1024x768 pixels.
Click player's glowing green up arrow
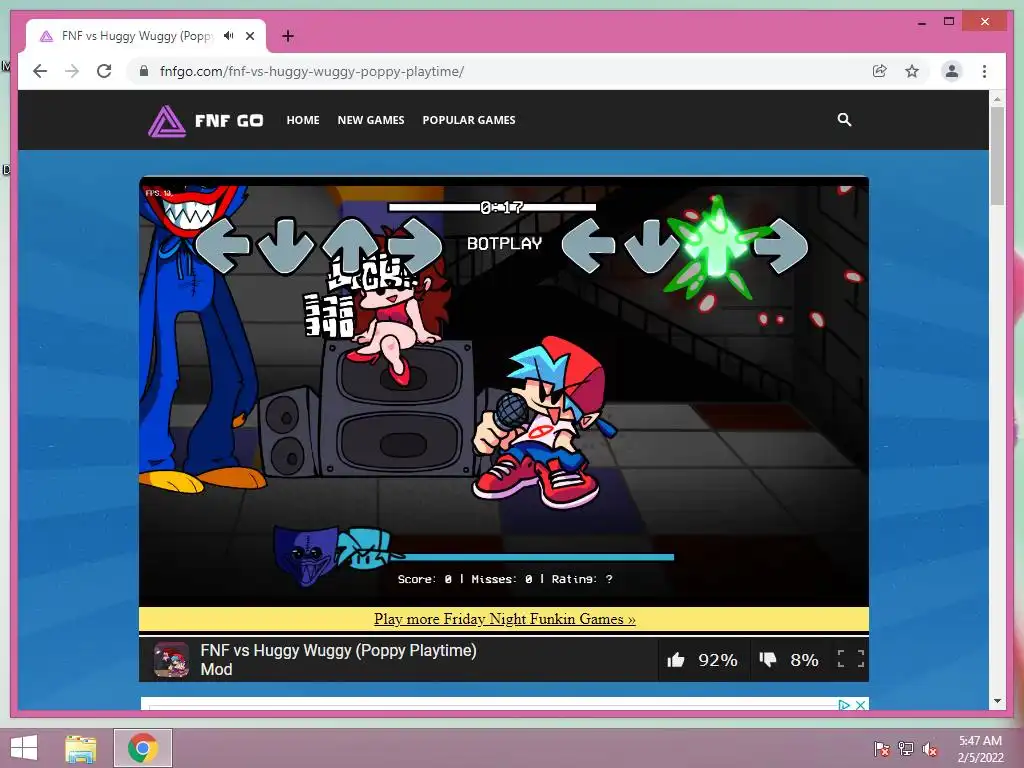point(717,248)
